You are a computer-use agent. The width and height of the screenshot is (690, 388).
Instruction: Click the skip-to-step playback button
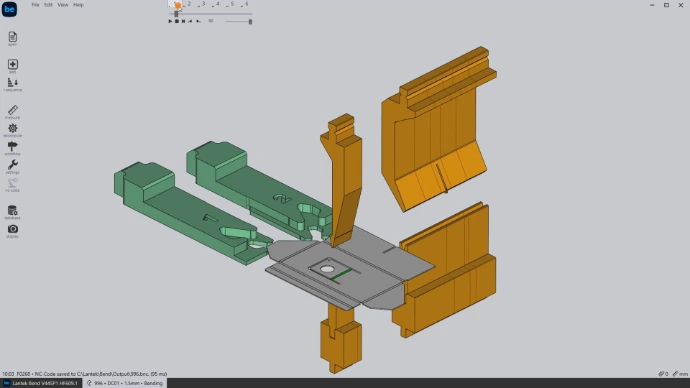[x=184, y=21]
